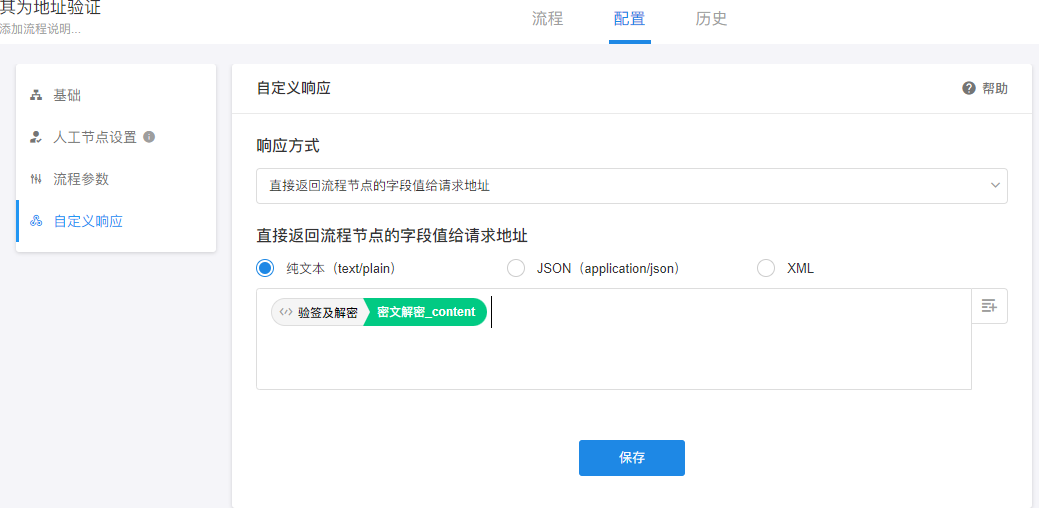Viewport: 1039px width, 508px height.
Task: Open the 响应方式 dropdown
Action: [630, 186]
